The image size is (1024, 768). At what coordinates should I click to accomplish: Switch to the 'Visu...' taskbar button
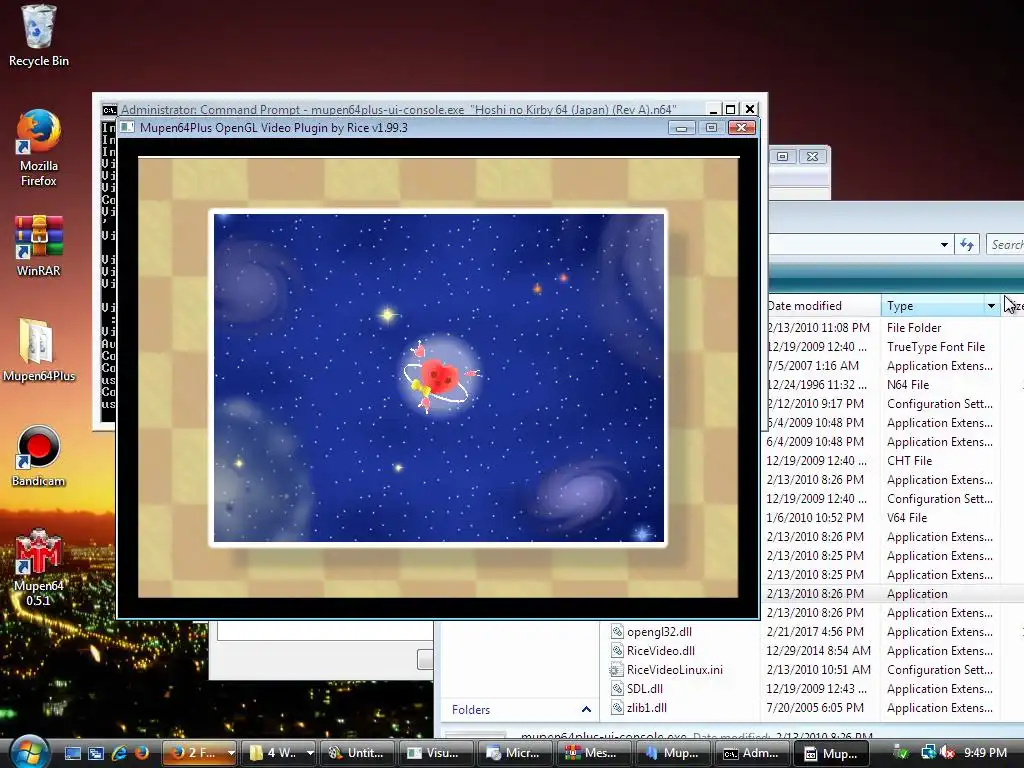point(435,753)
